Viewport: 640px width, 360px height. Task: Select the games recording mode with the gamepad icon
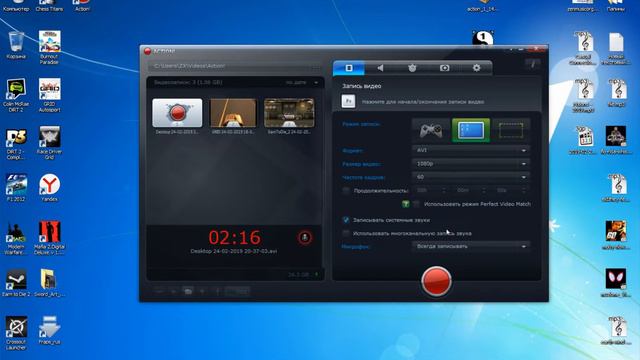(431, 131)
